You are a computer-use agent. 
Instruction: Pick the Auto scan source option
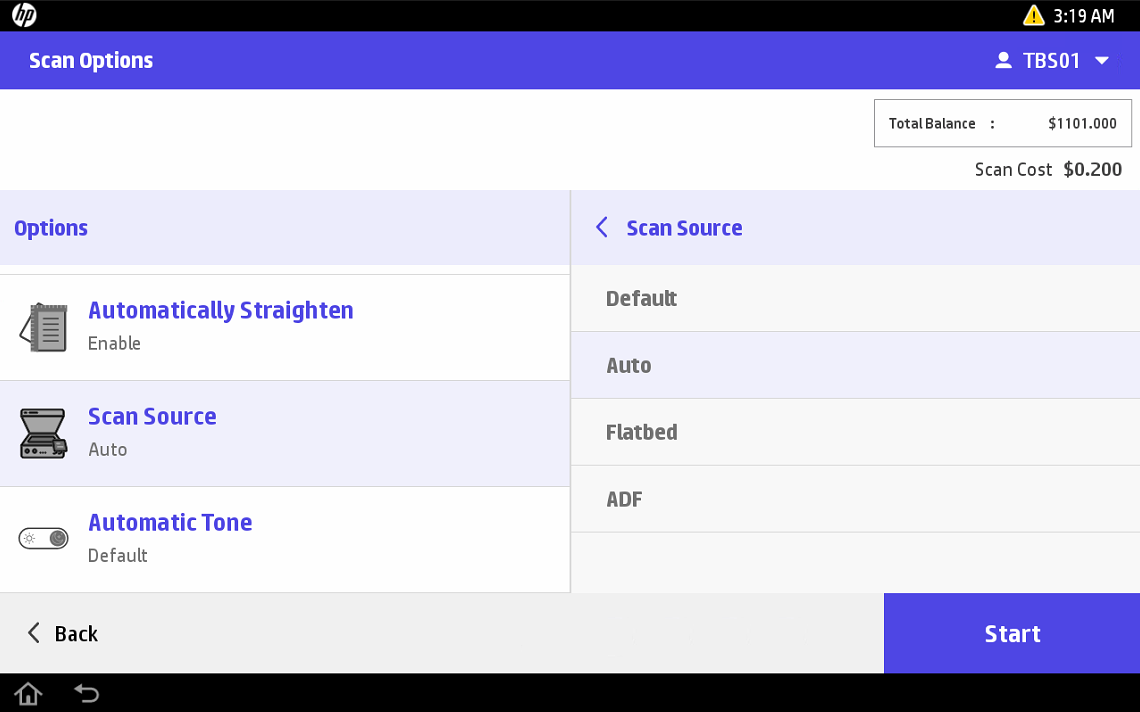pos(855,366)
